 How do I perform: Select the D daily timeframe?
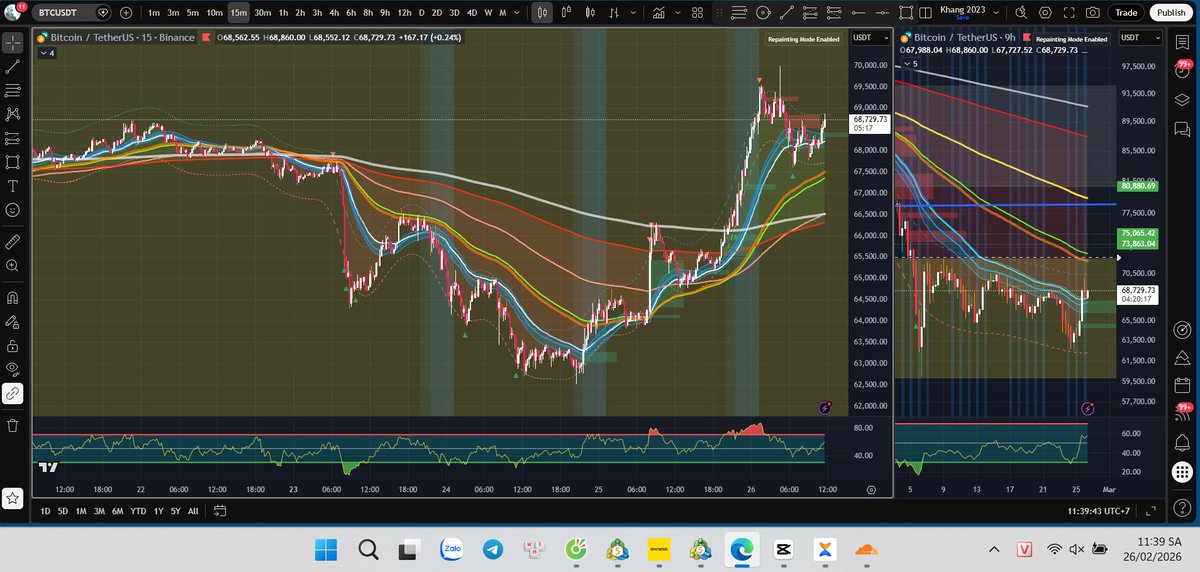coord(421,13)
